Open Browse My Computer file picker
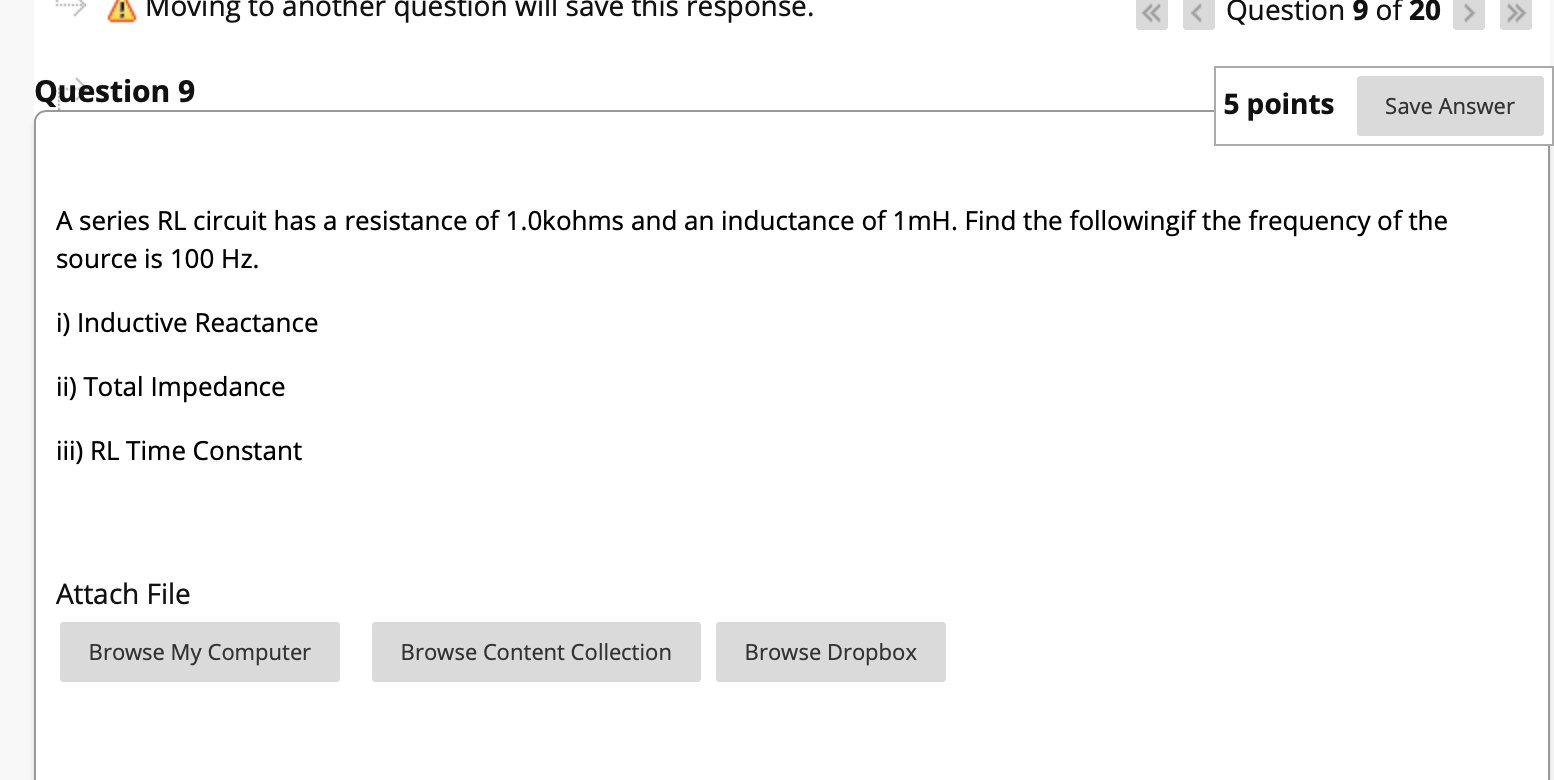 point(199,651)
